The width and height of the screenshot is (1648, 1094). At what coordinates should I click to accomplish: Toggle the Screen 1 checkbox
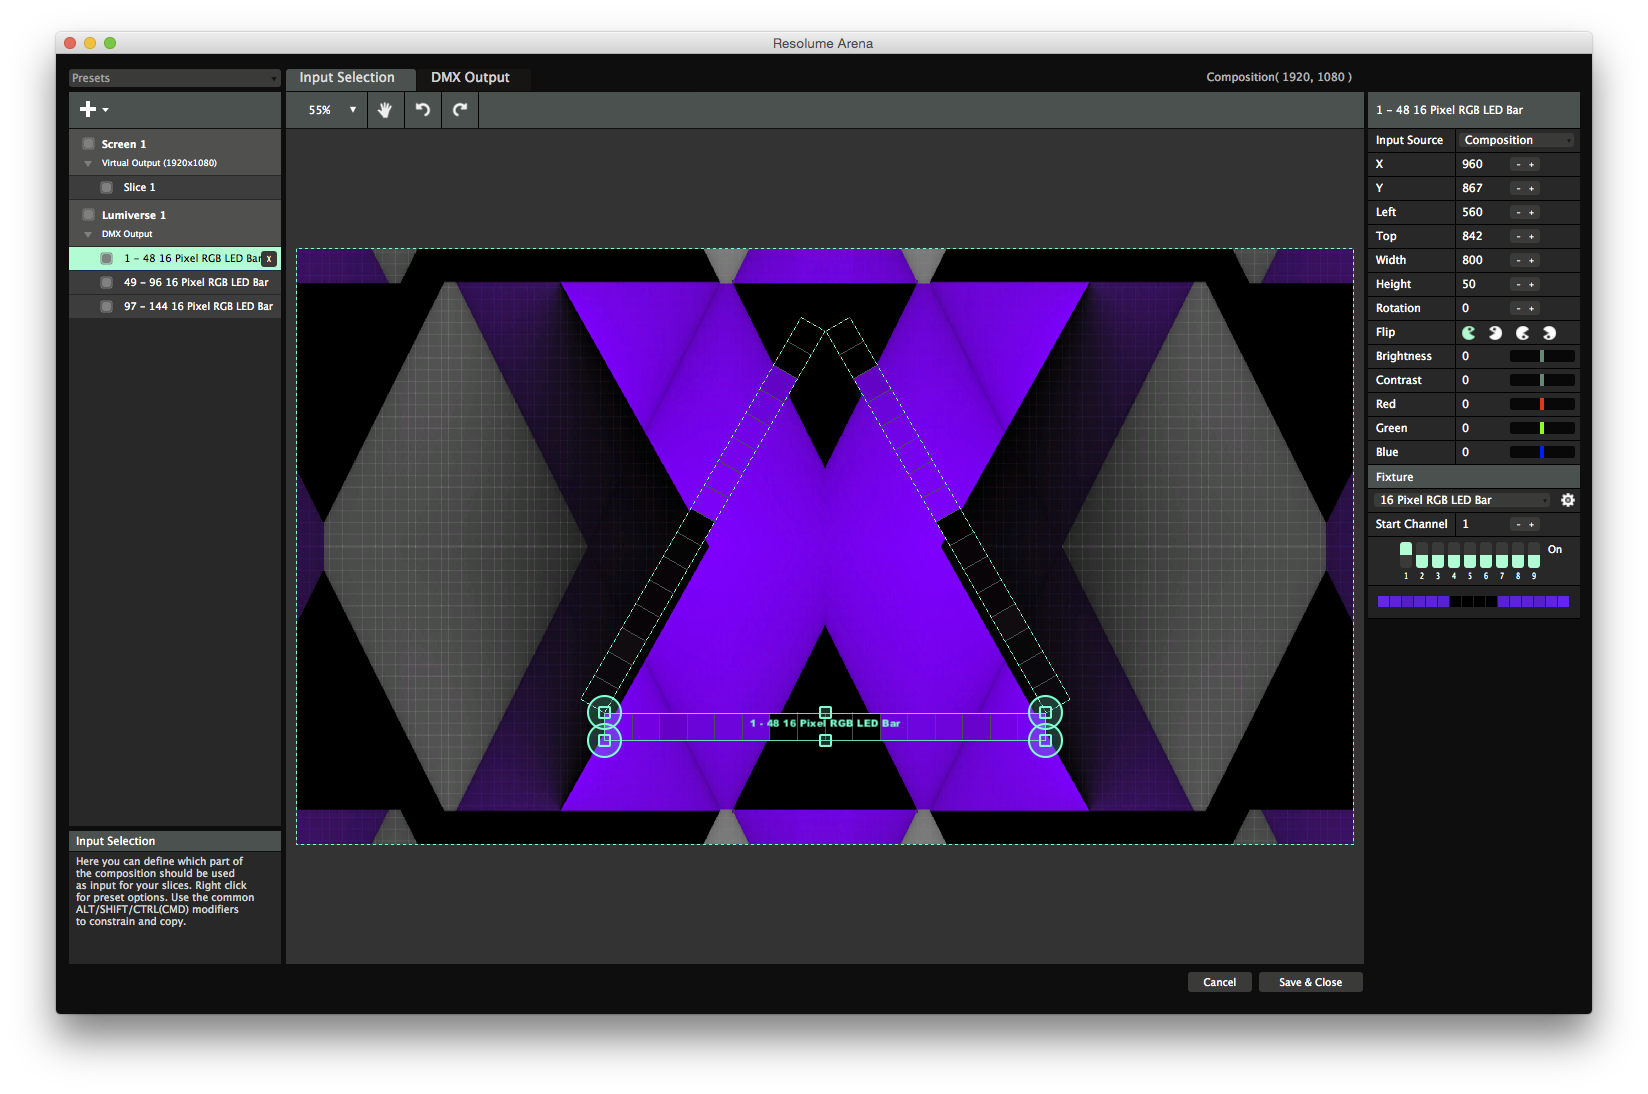tap(87, 143)
